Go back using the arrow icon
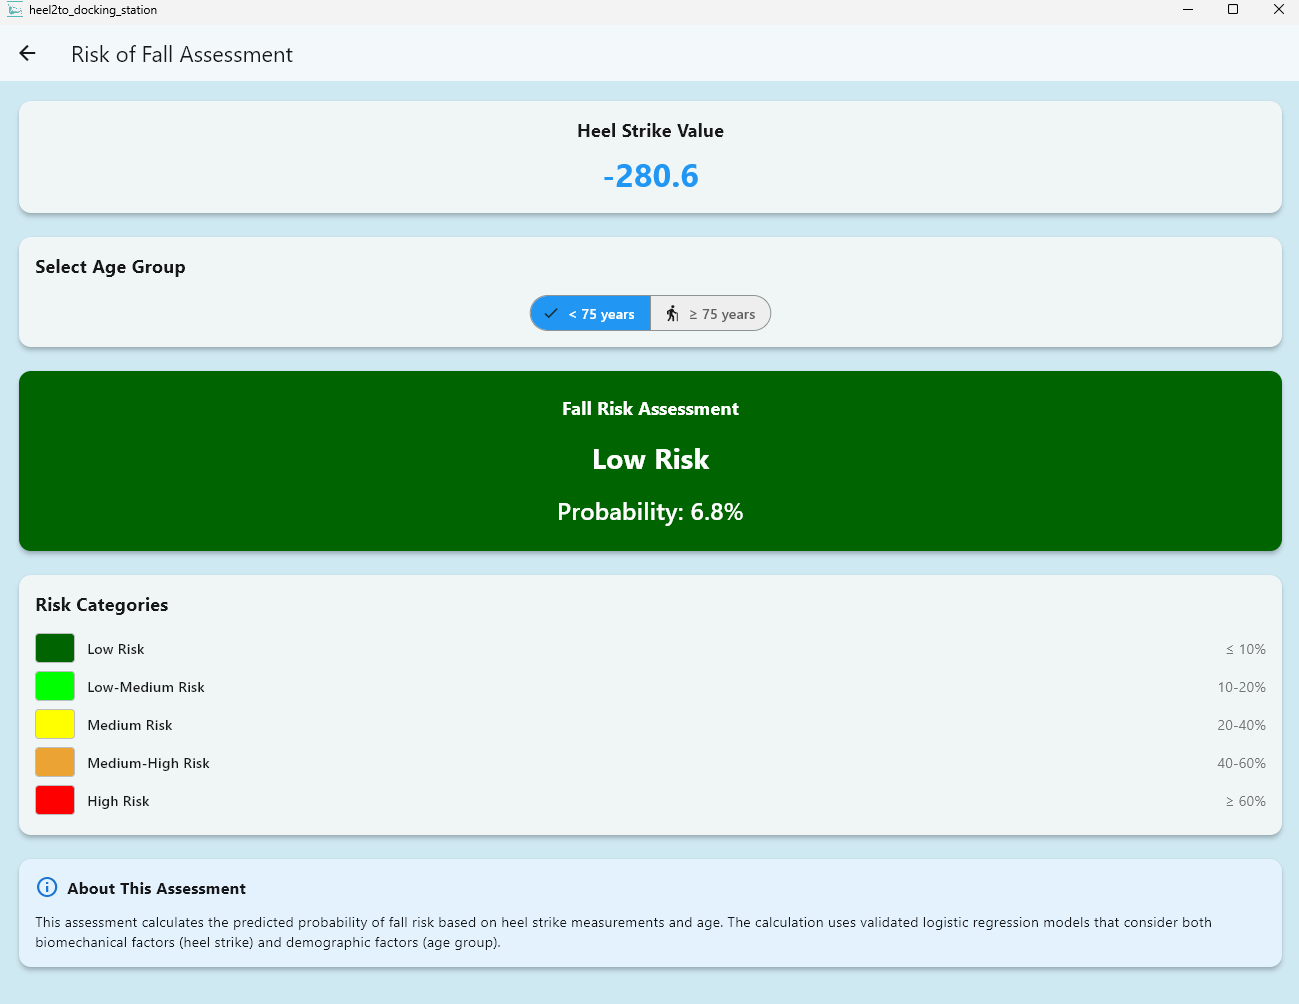 click(x=27, y=54)
